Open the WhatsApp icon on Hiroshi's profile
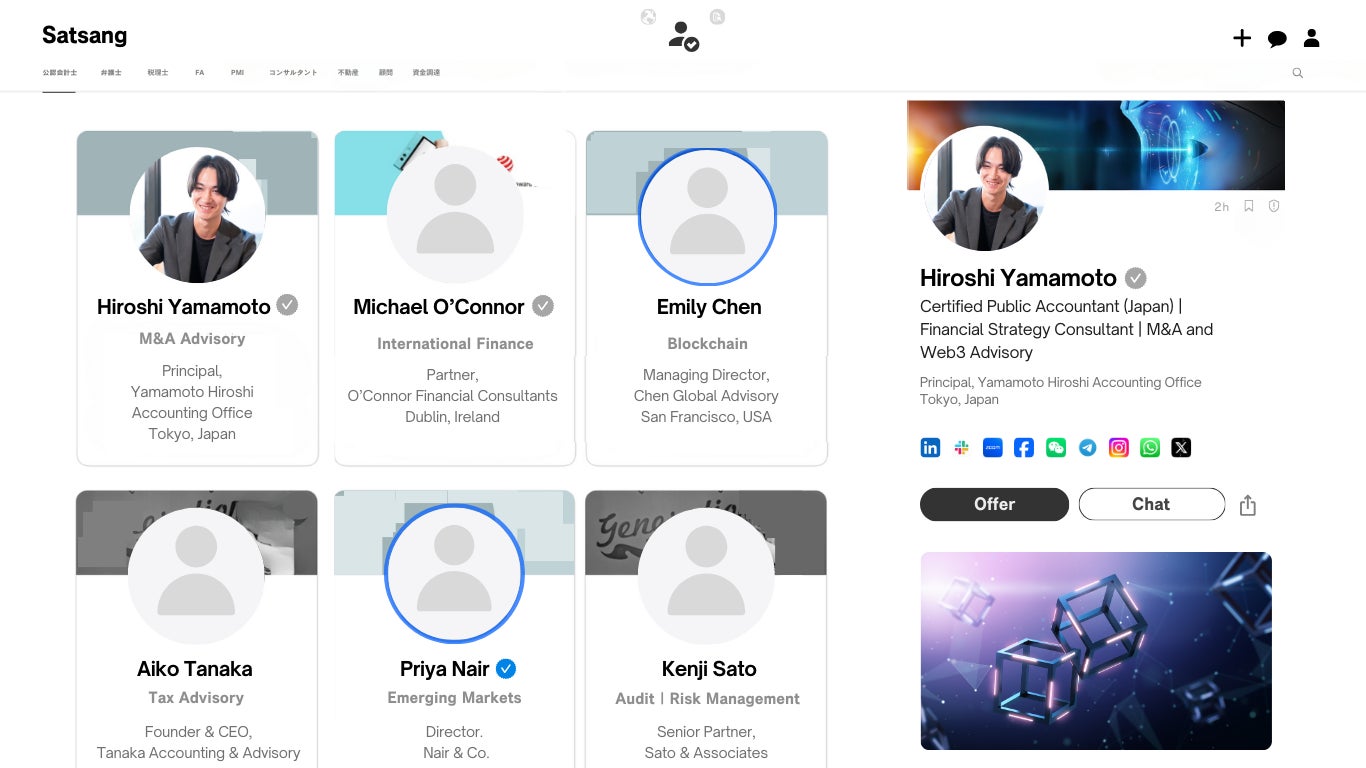Screen dimensions: 1366x768 (x=1150, y=448)
